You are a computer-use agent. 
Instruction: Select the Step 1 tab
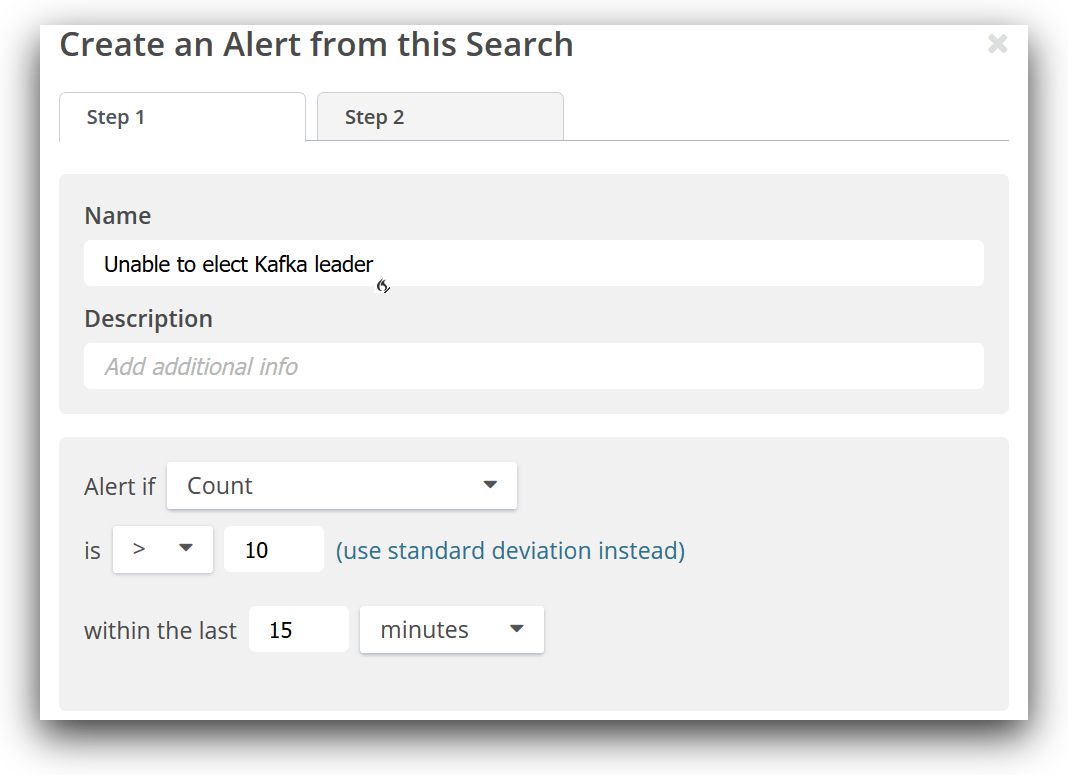(x=182, y=117)
